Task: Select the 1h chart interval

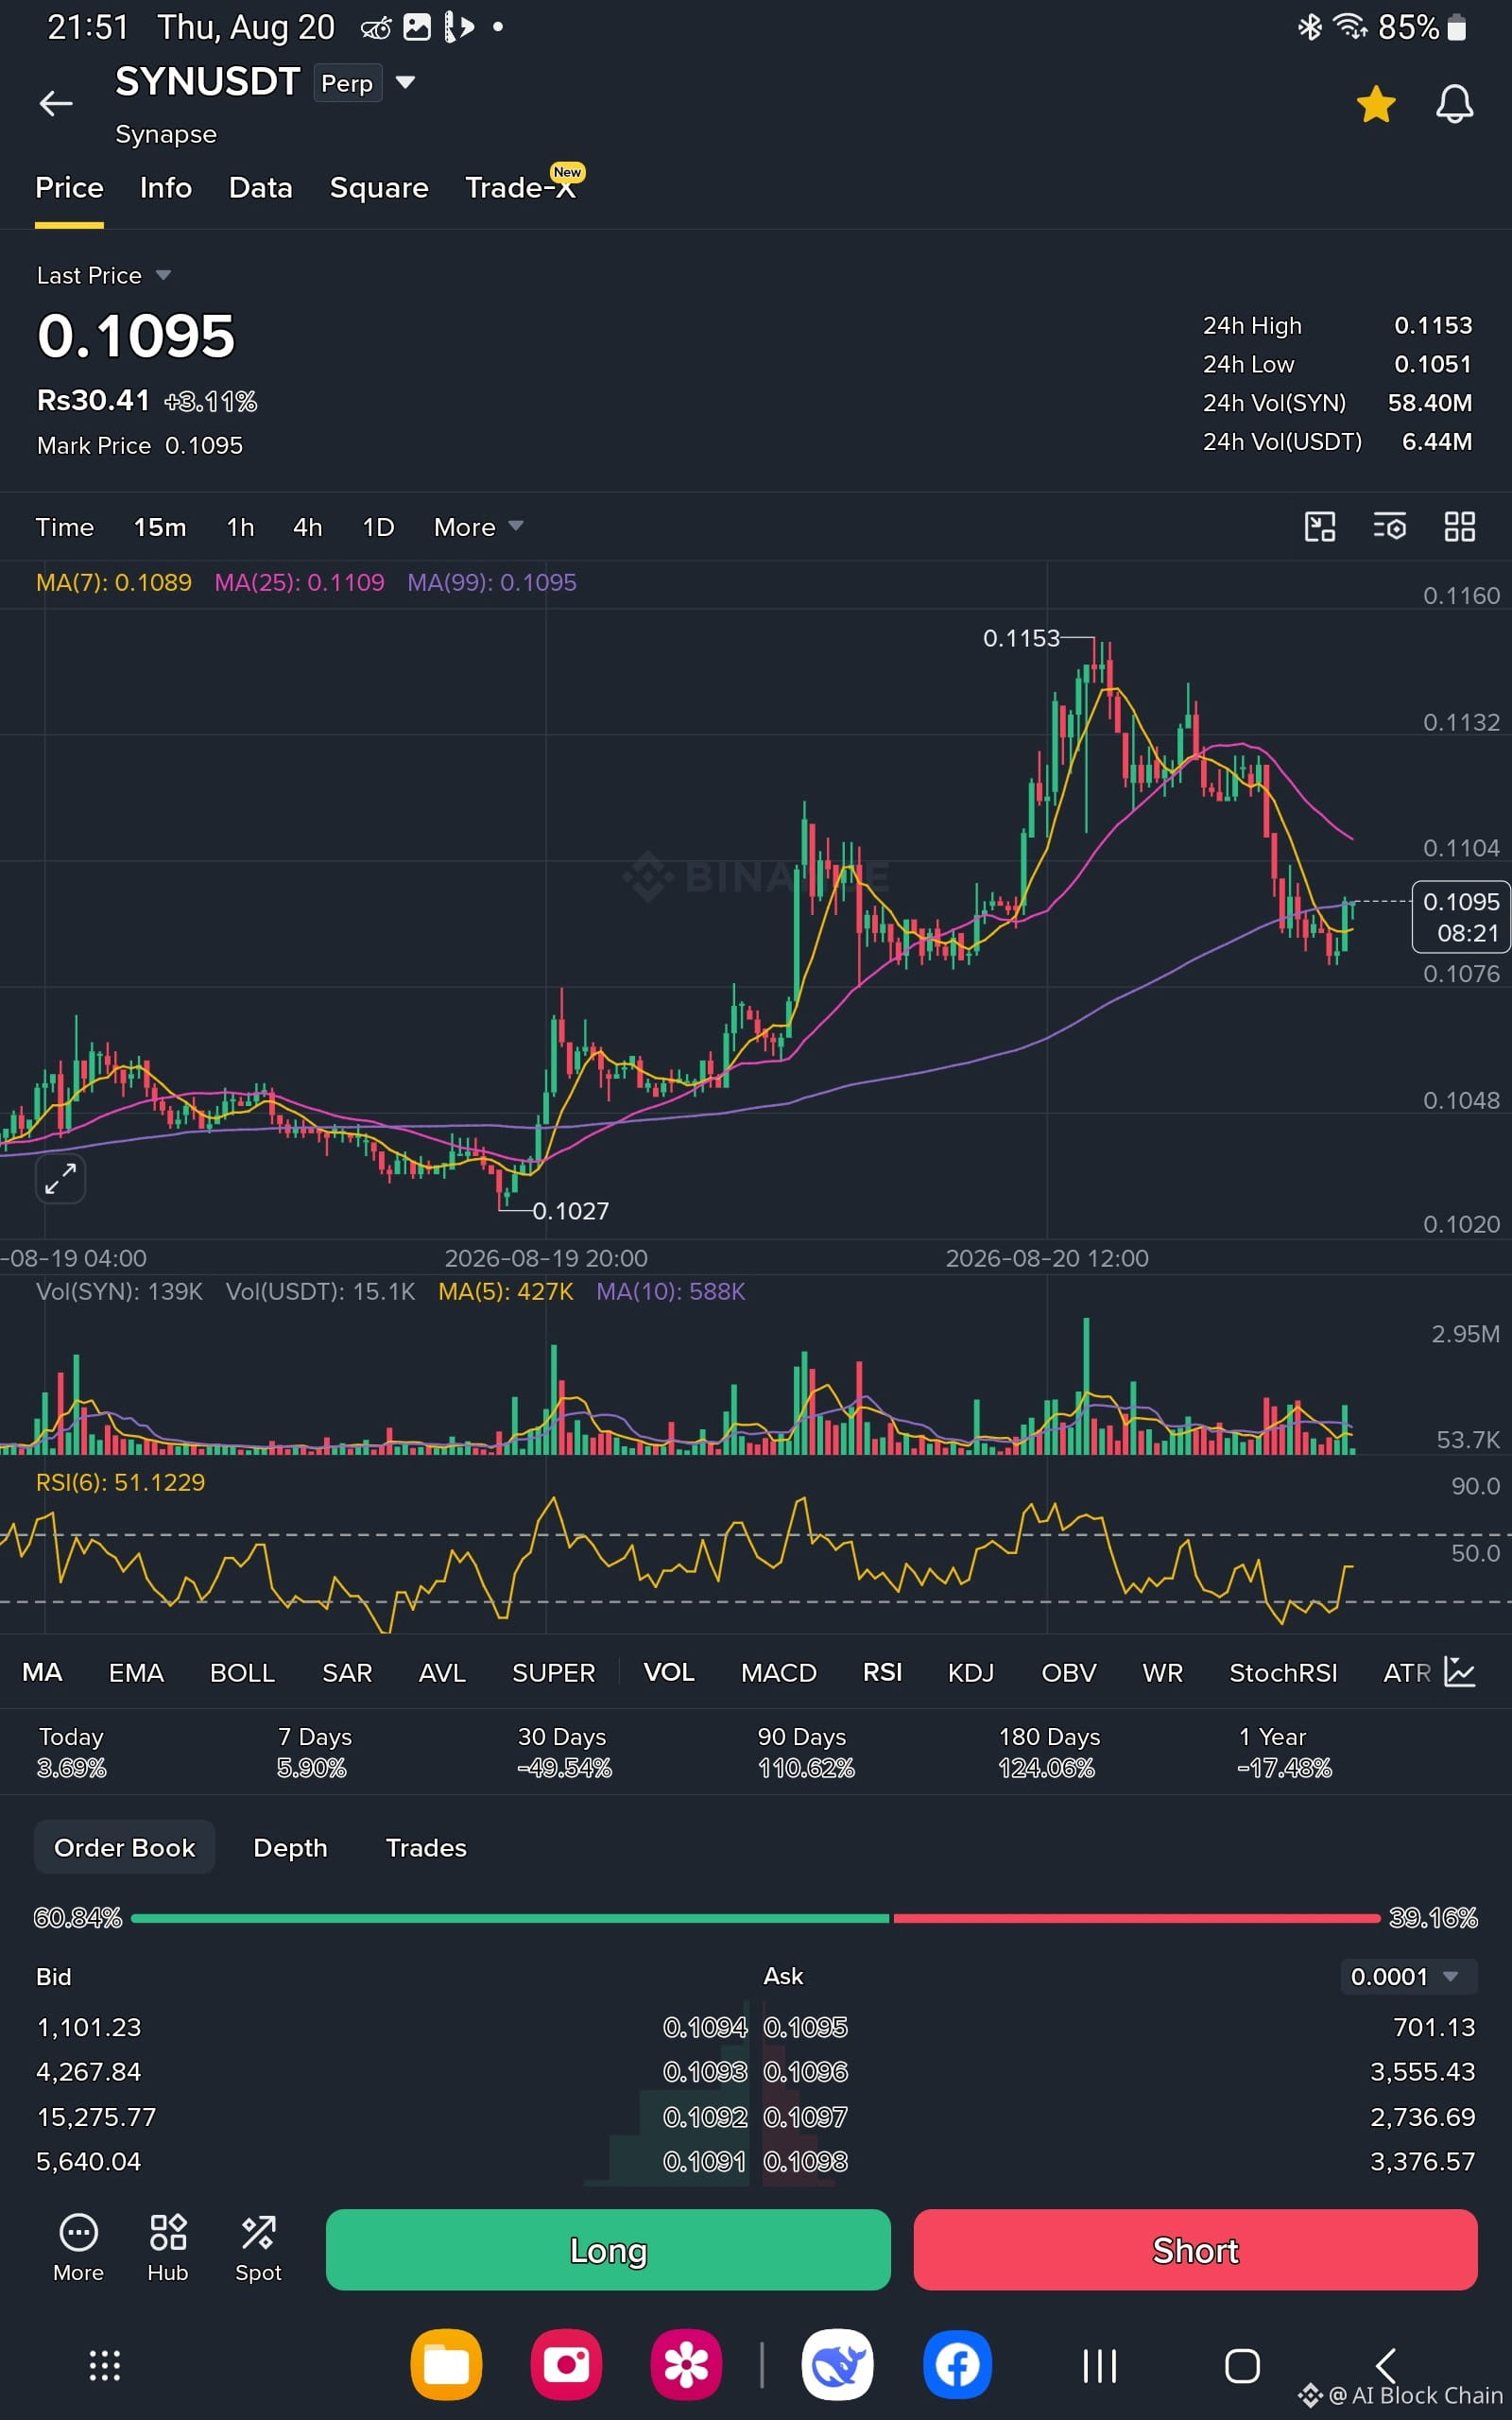Action: click(x=240, y=527)
